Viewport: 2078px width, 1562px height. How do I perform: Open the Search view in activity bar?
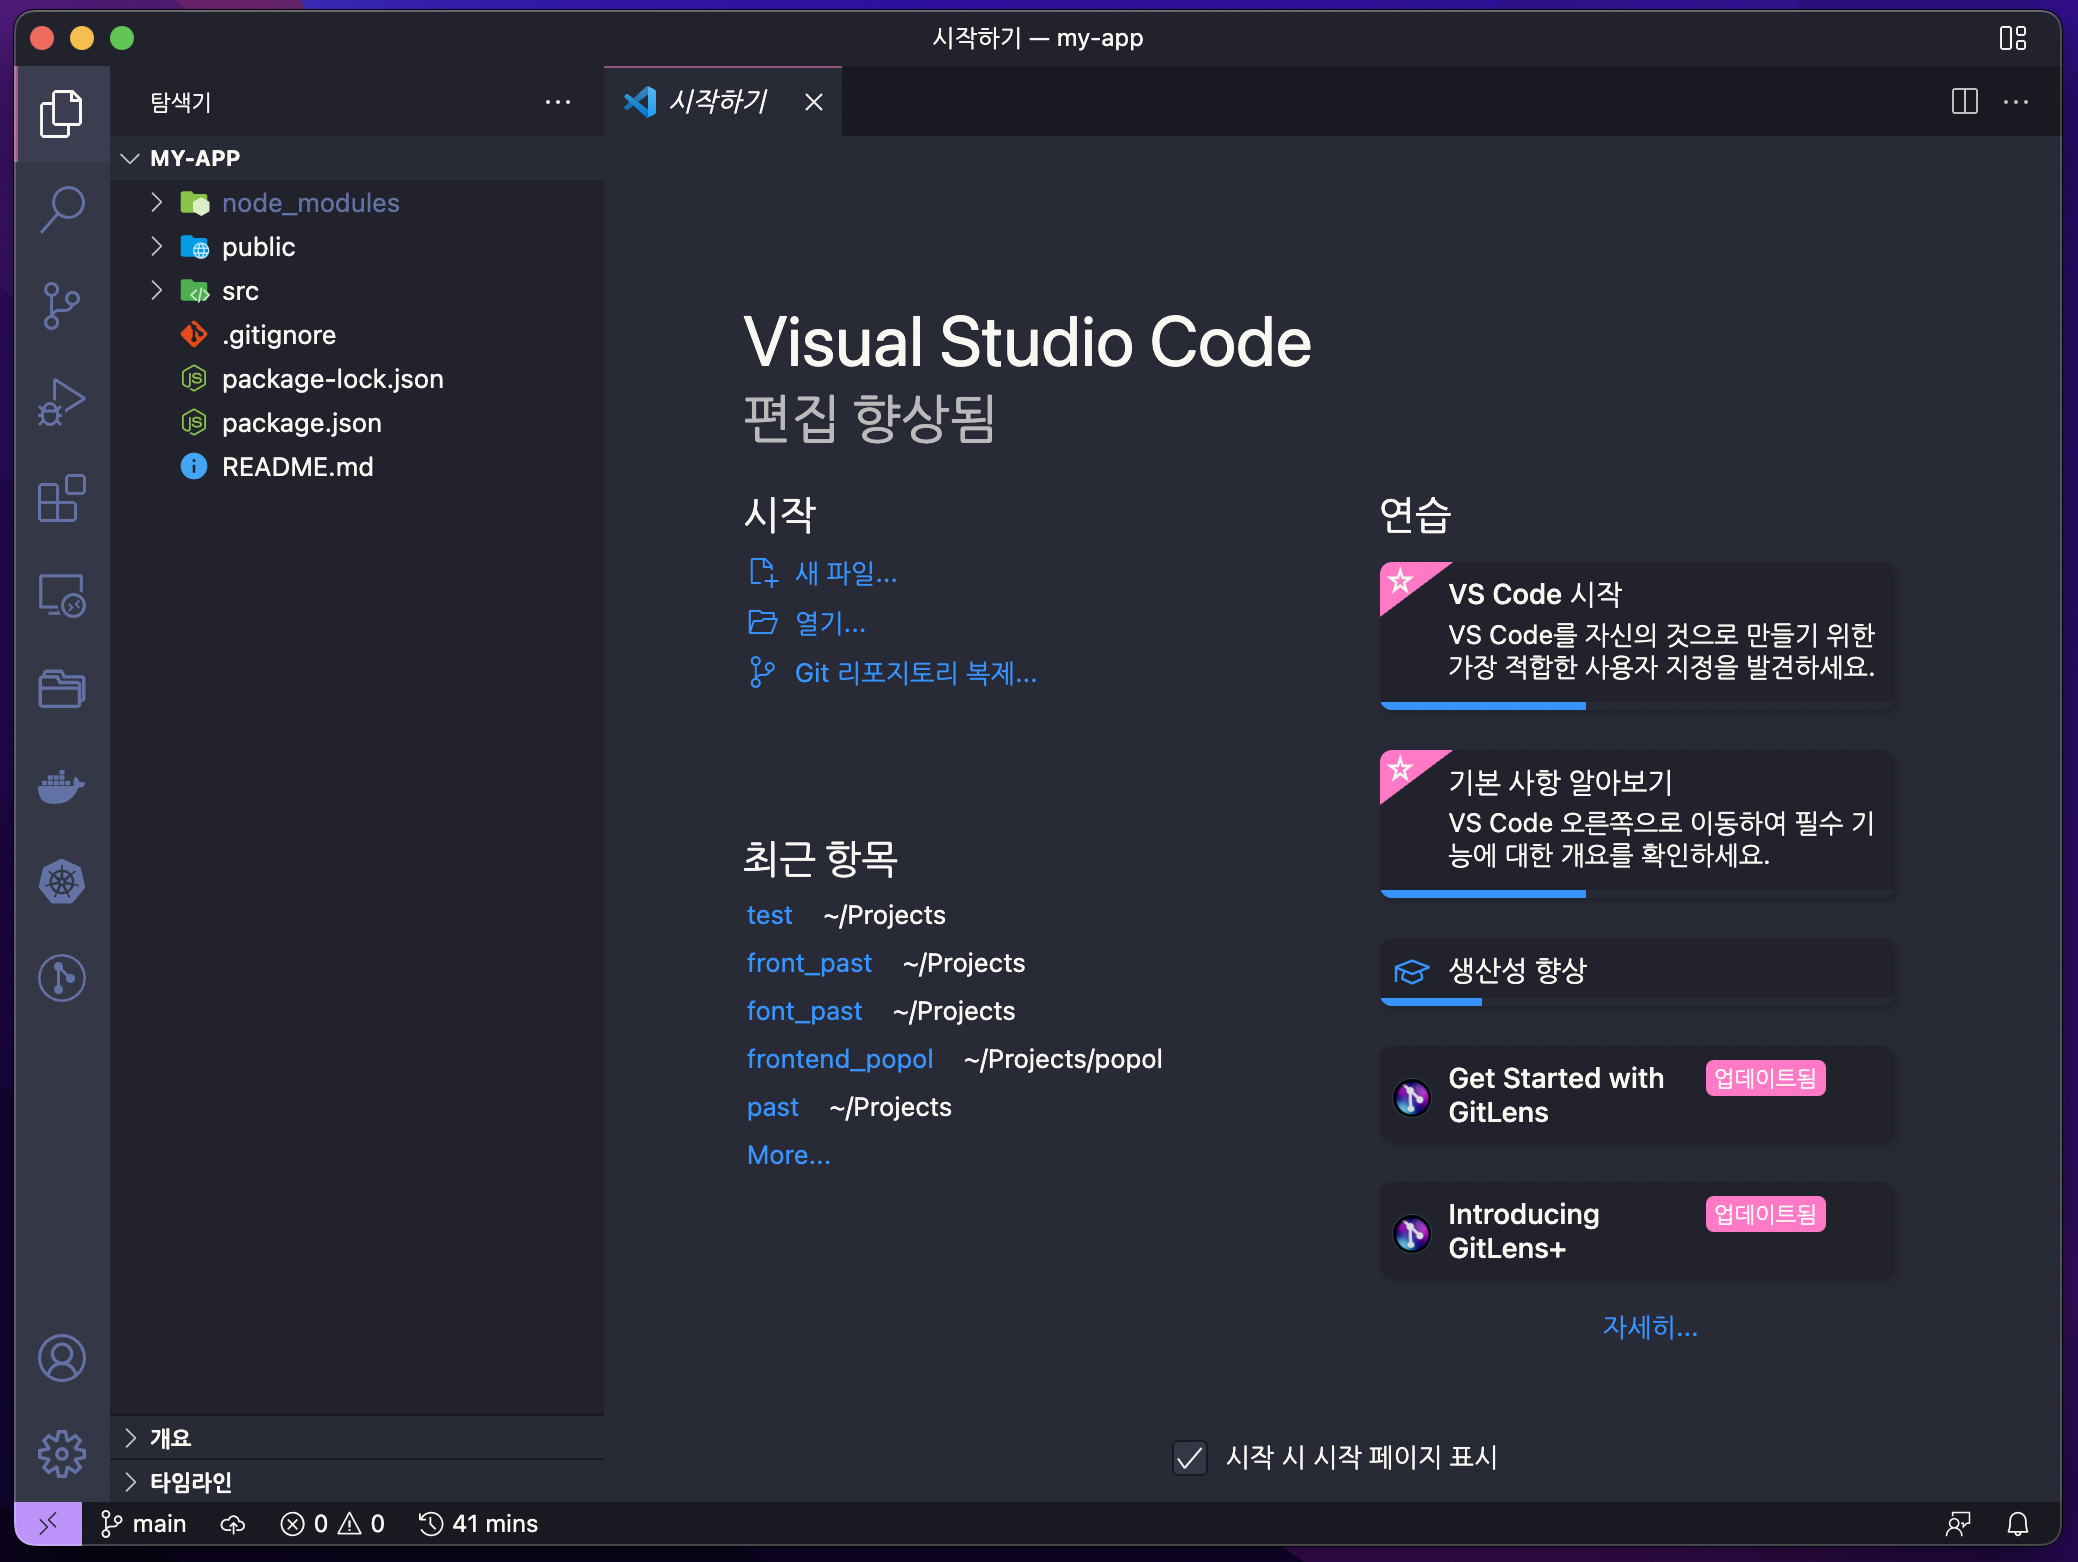62,209
